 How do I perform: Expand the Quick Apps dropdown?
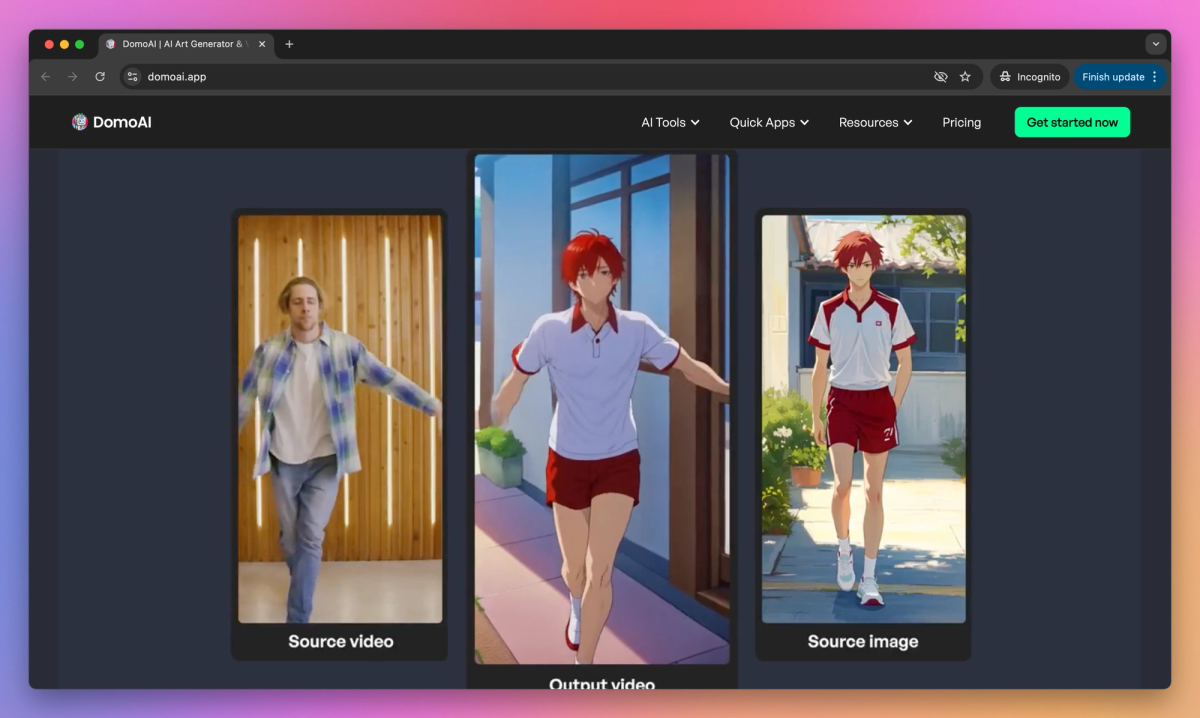(769, 122)
